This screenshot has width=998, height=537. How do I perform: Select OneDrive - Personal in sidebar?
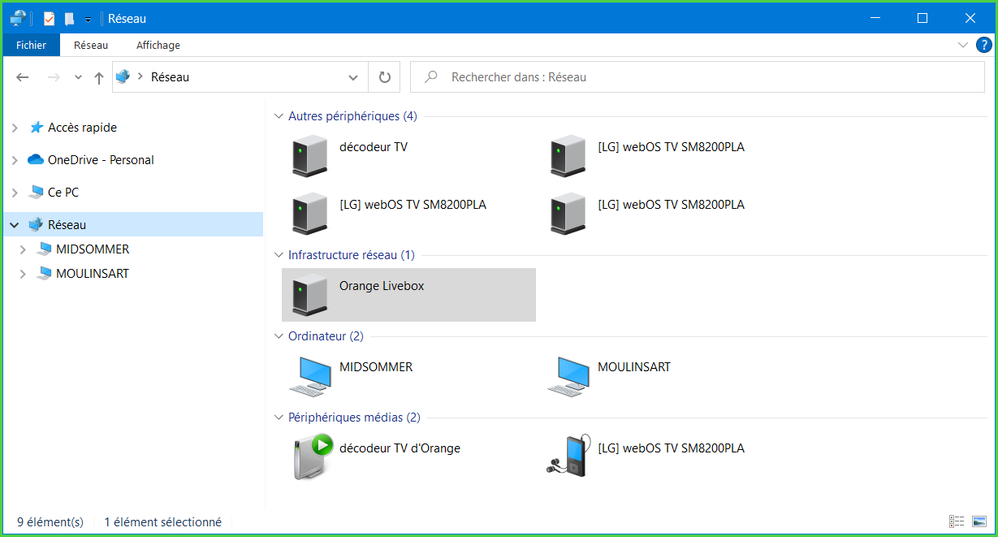coord(100,160)
